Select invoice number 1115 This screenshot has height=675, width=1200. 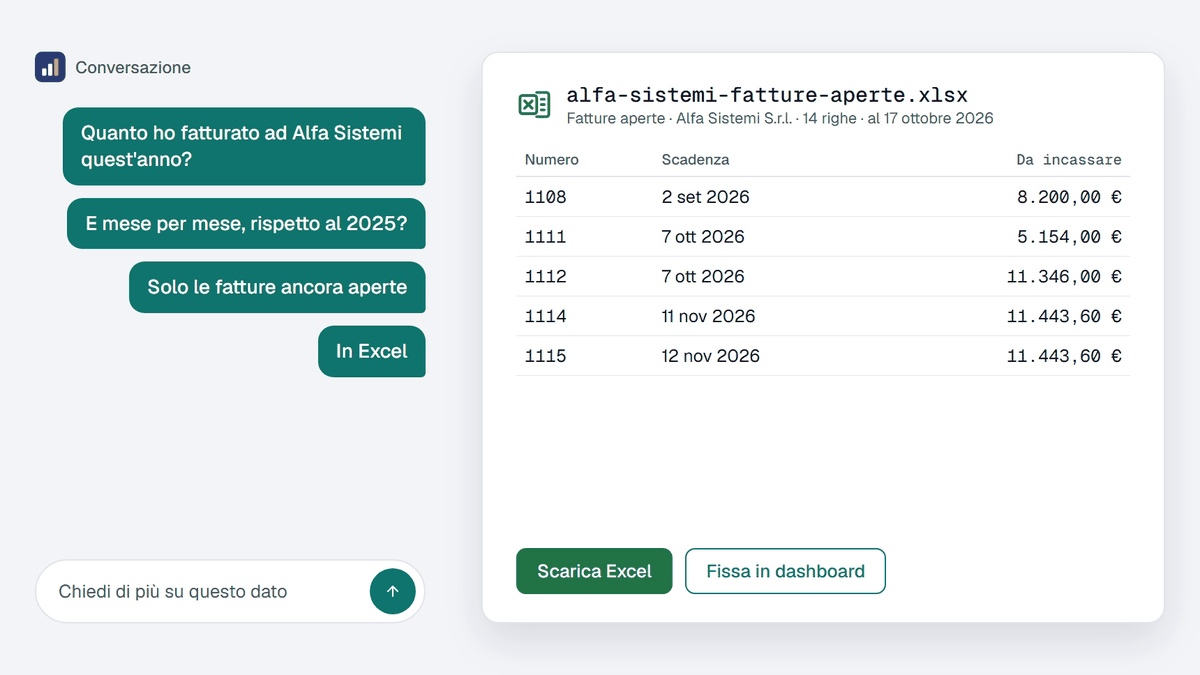pyautogui.click(x=545, y=356)
